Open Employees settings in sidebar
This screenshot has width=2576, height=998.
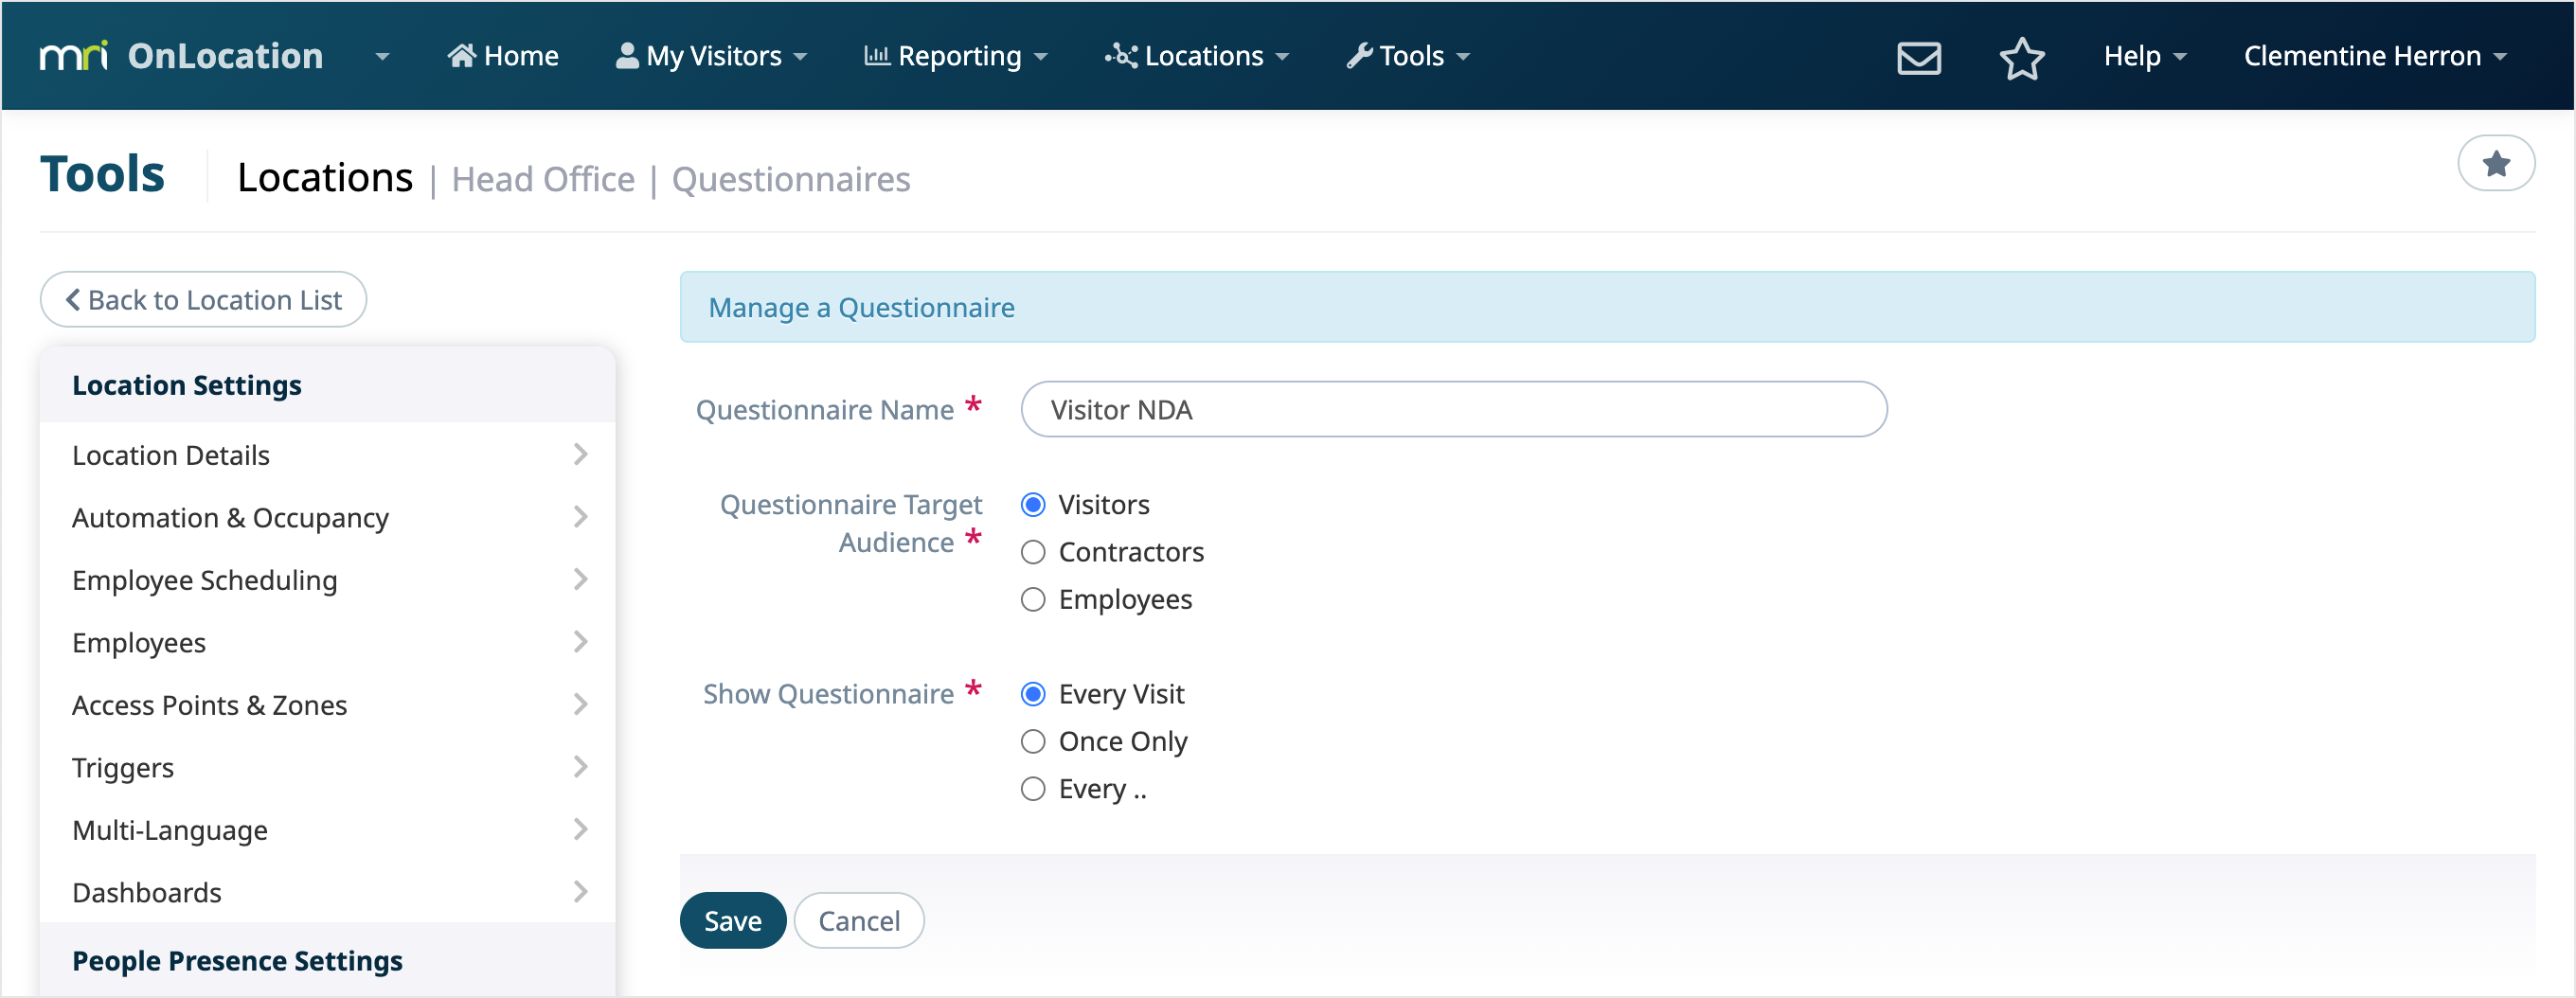tap(328, 642)
